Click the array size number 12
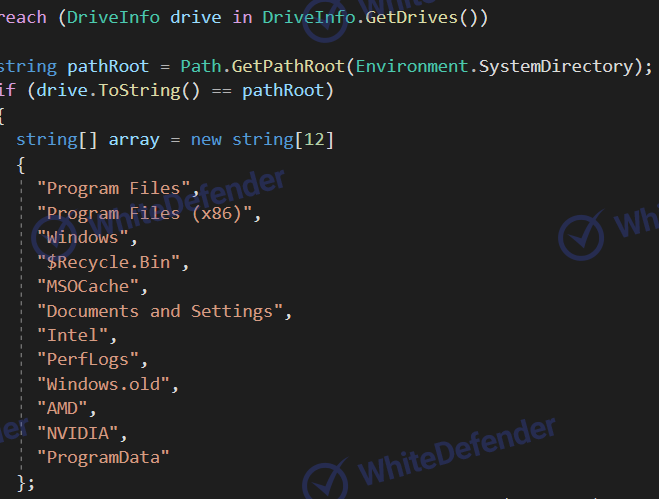 (314, 140)
